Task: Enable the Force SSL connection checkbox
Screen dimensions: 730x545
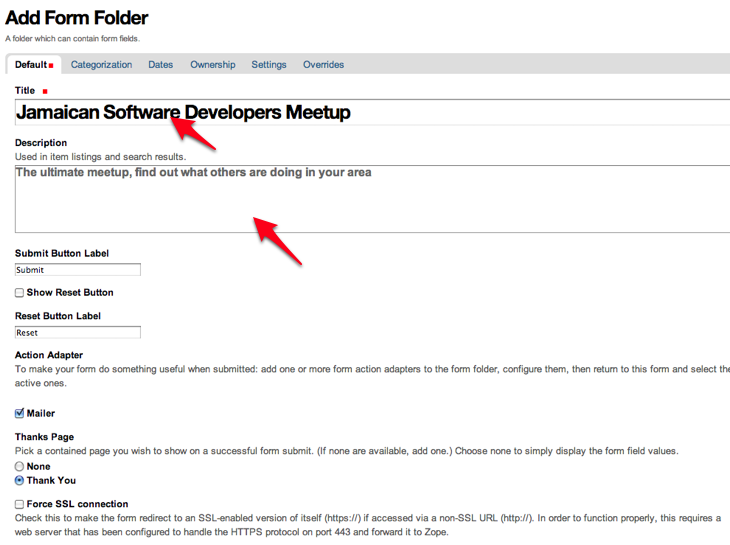Action: coord(20,504)
